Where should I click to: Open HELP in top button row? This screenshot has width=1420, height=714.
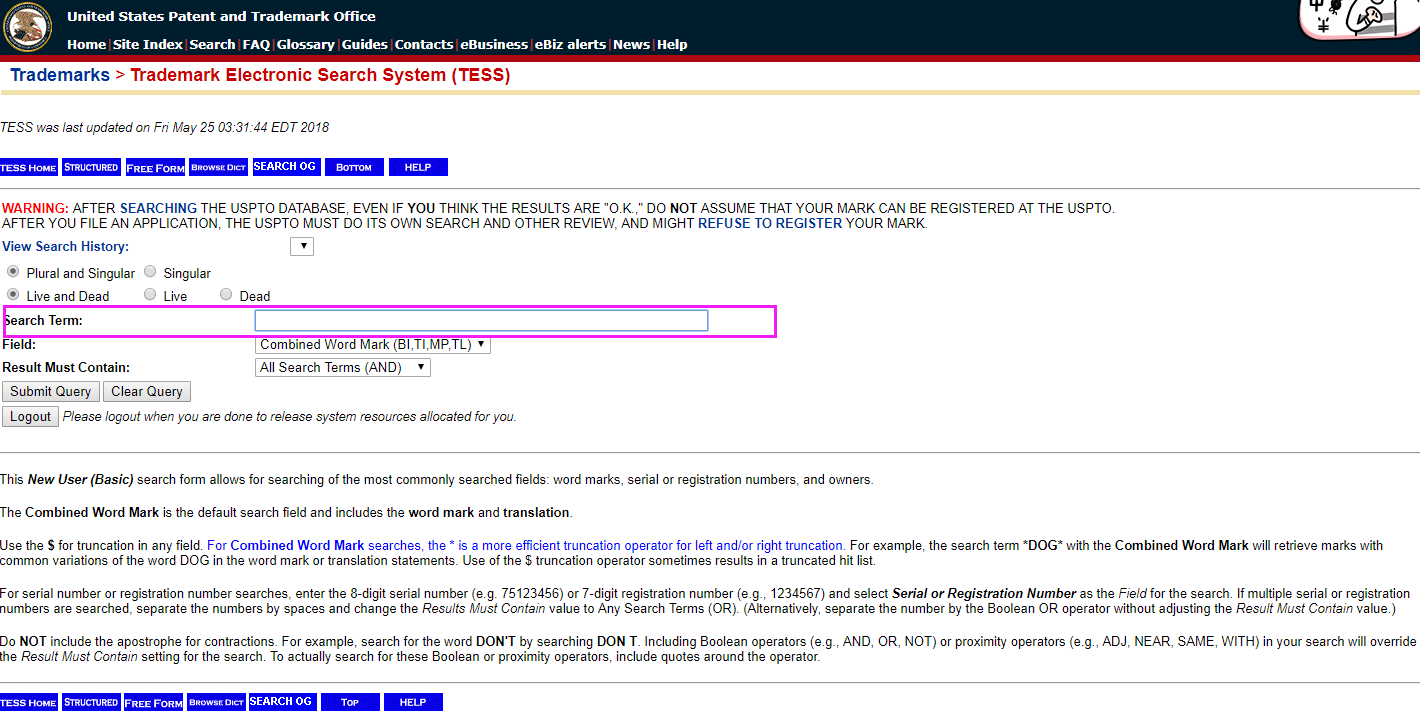(417, 167)
